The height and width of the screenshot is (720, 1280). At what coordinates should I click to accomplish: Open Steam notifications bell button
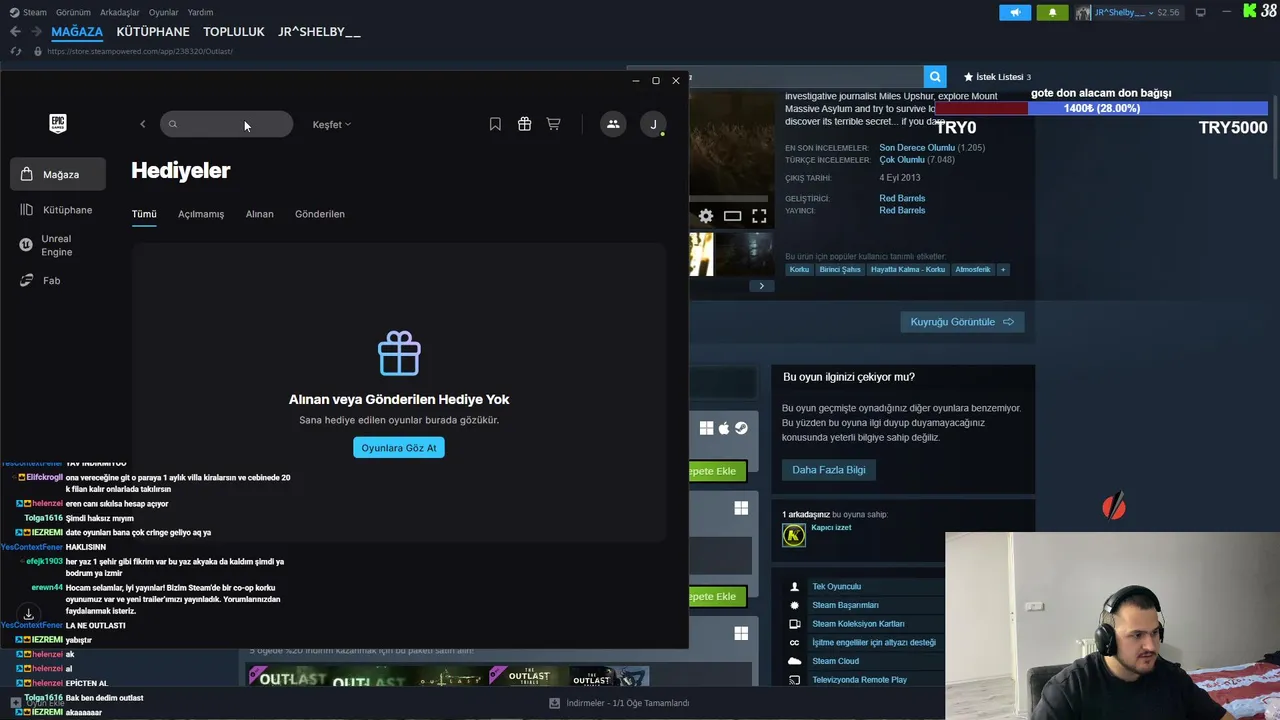(x=1052, y=12)
